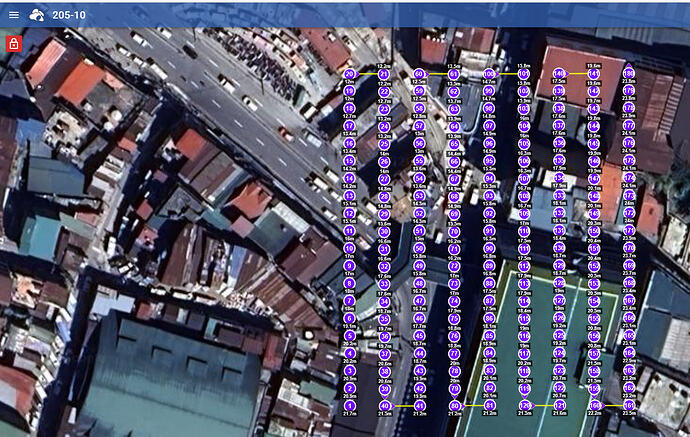Select waypoint 40 marker
Screen dimensions: 690x437
tap(385, 405)
